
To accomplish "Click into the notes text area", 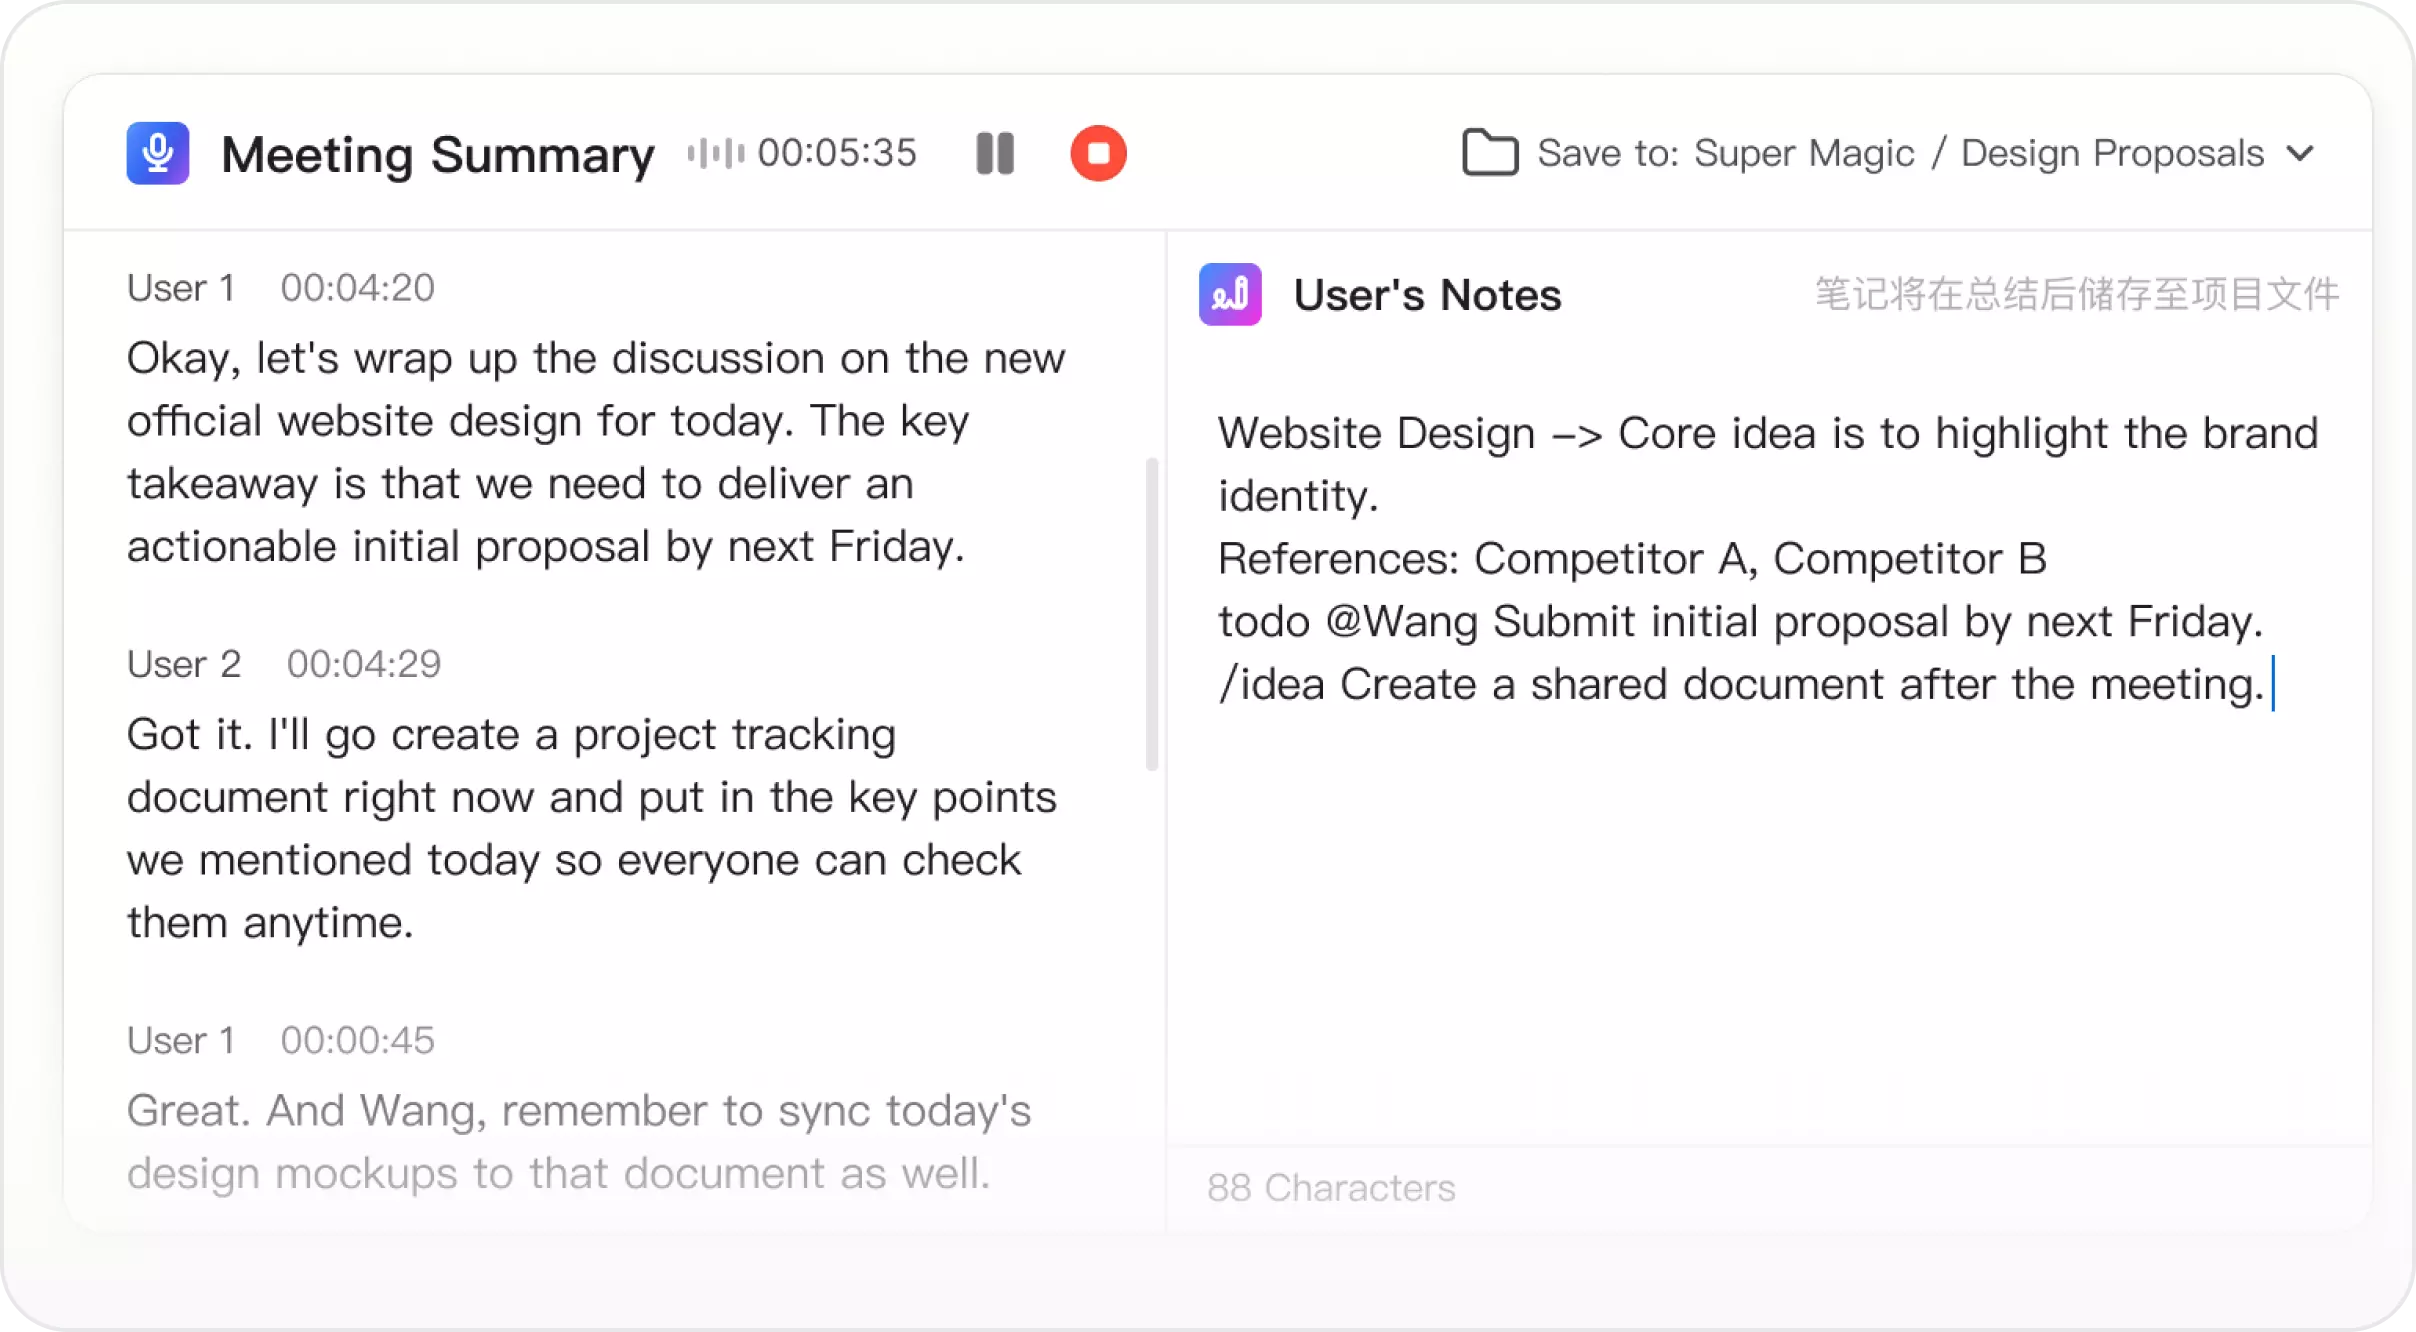I will click(1768, 900).
